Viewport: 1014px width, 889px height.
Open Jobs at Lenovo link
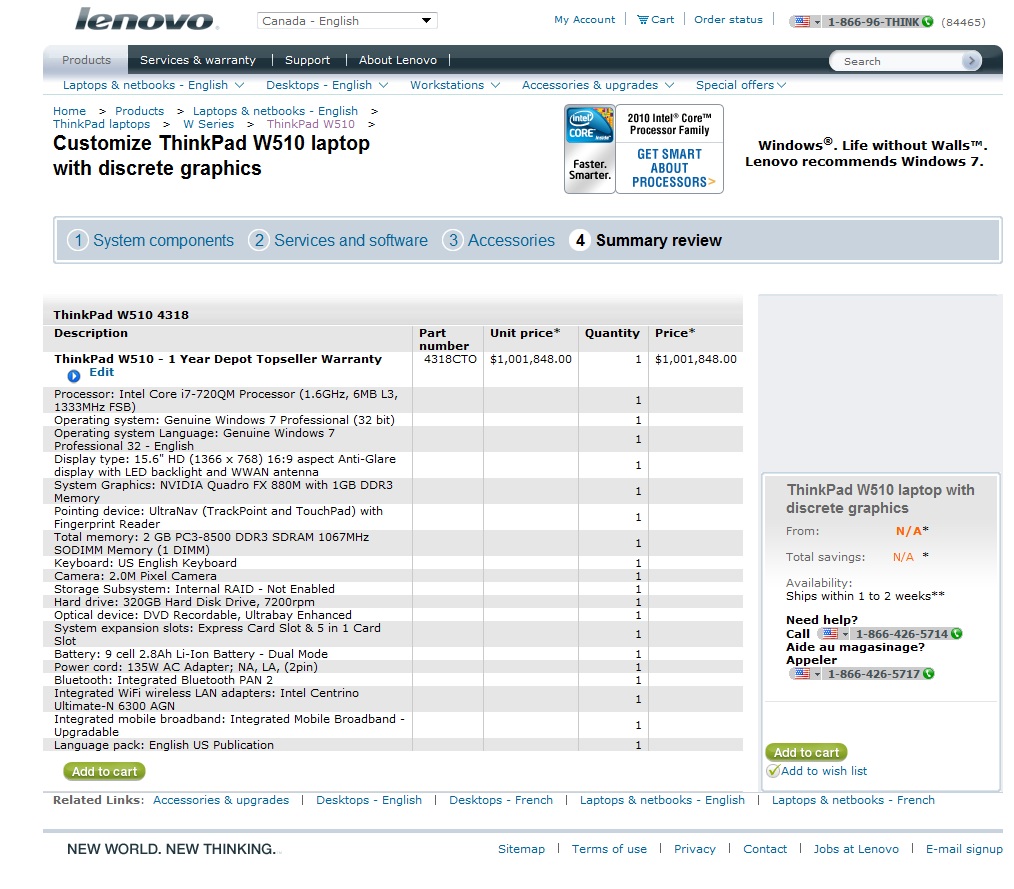(x=856, y=849)
